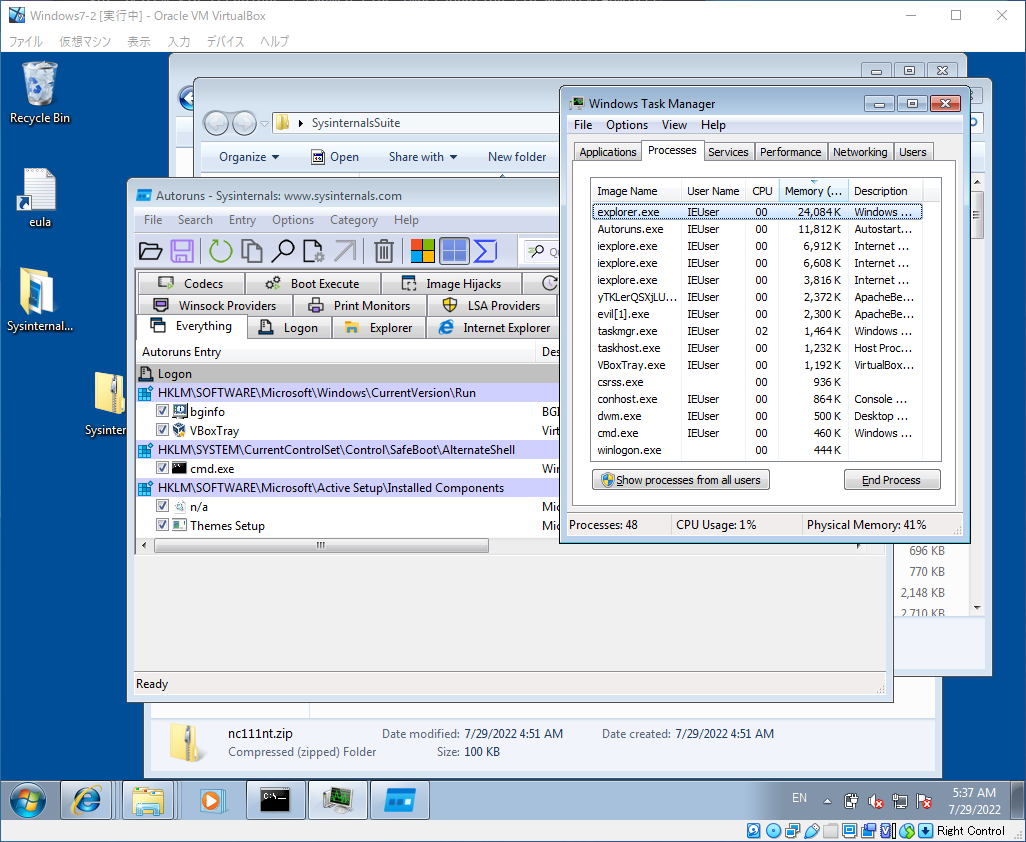This screenshot has height=842, width=1026.
Task: Toggle the blue Windows grid filter icon
Action: coord(454,251)
